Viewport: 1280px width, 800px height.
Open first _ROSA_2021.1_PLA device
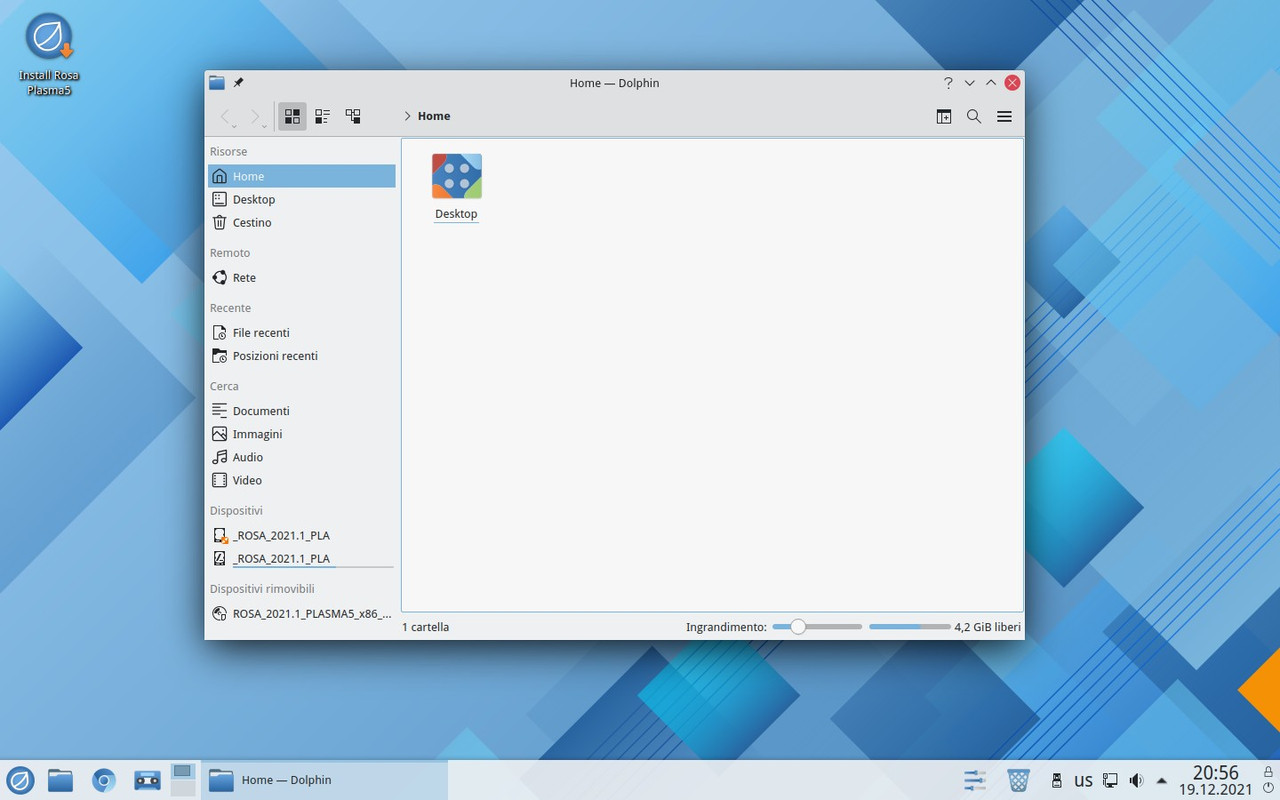tap(302, 535)
